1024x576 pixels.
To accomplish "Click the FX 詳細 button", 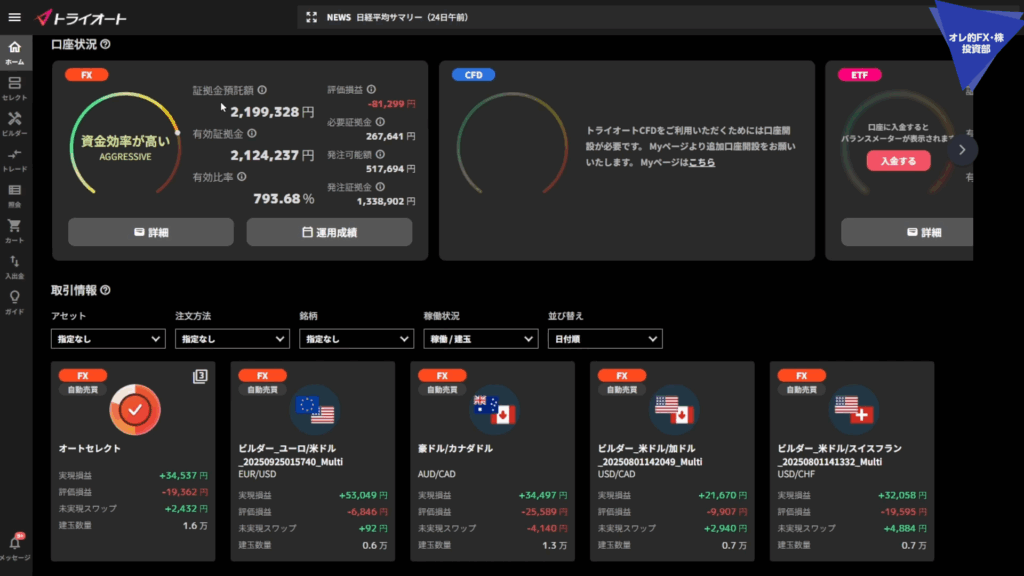I will tap(151, 232).
